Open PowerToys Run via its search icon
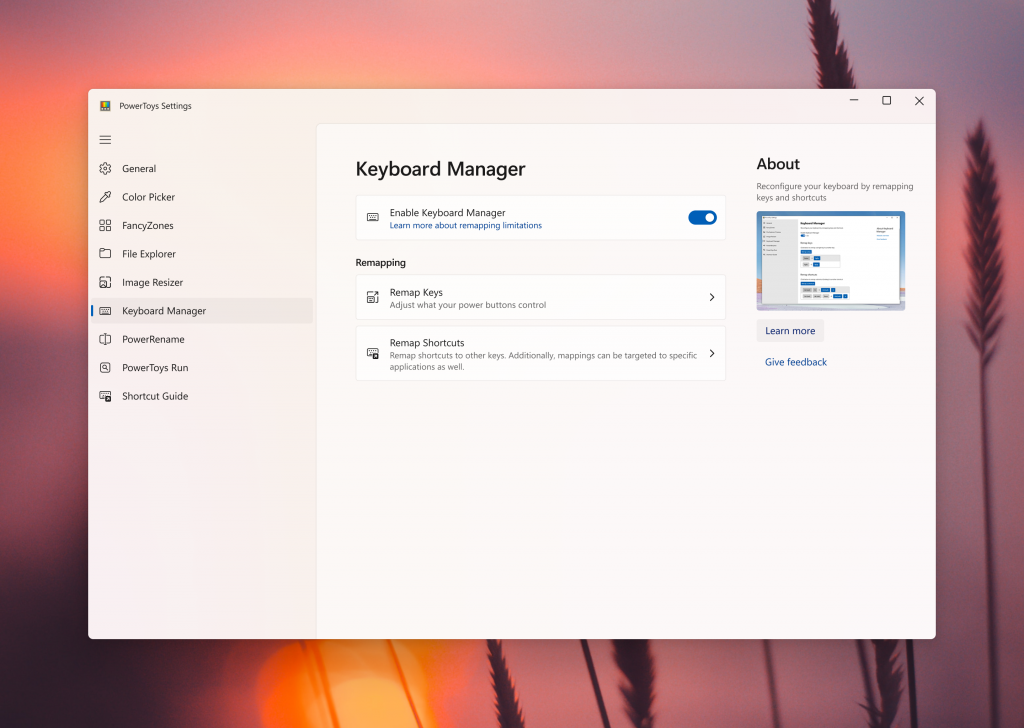1024x728 pixels. (105, 368)
